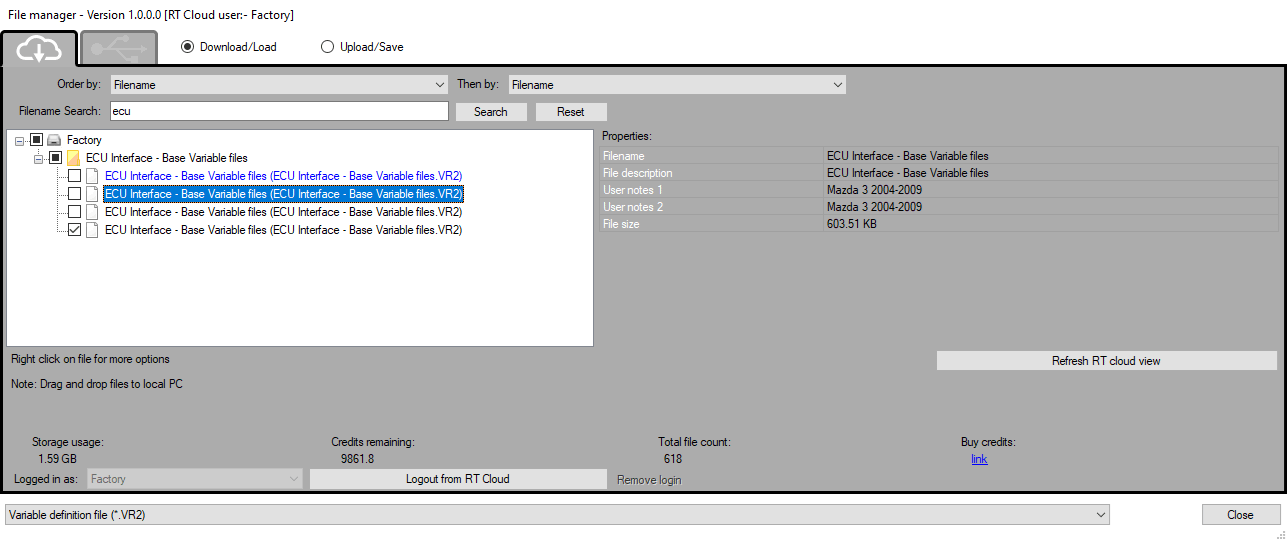This screenshot has height=541, width=1287.
Task: Open the Order by dropdown
Action: [279, 85]
